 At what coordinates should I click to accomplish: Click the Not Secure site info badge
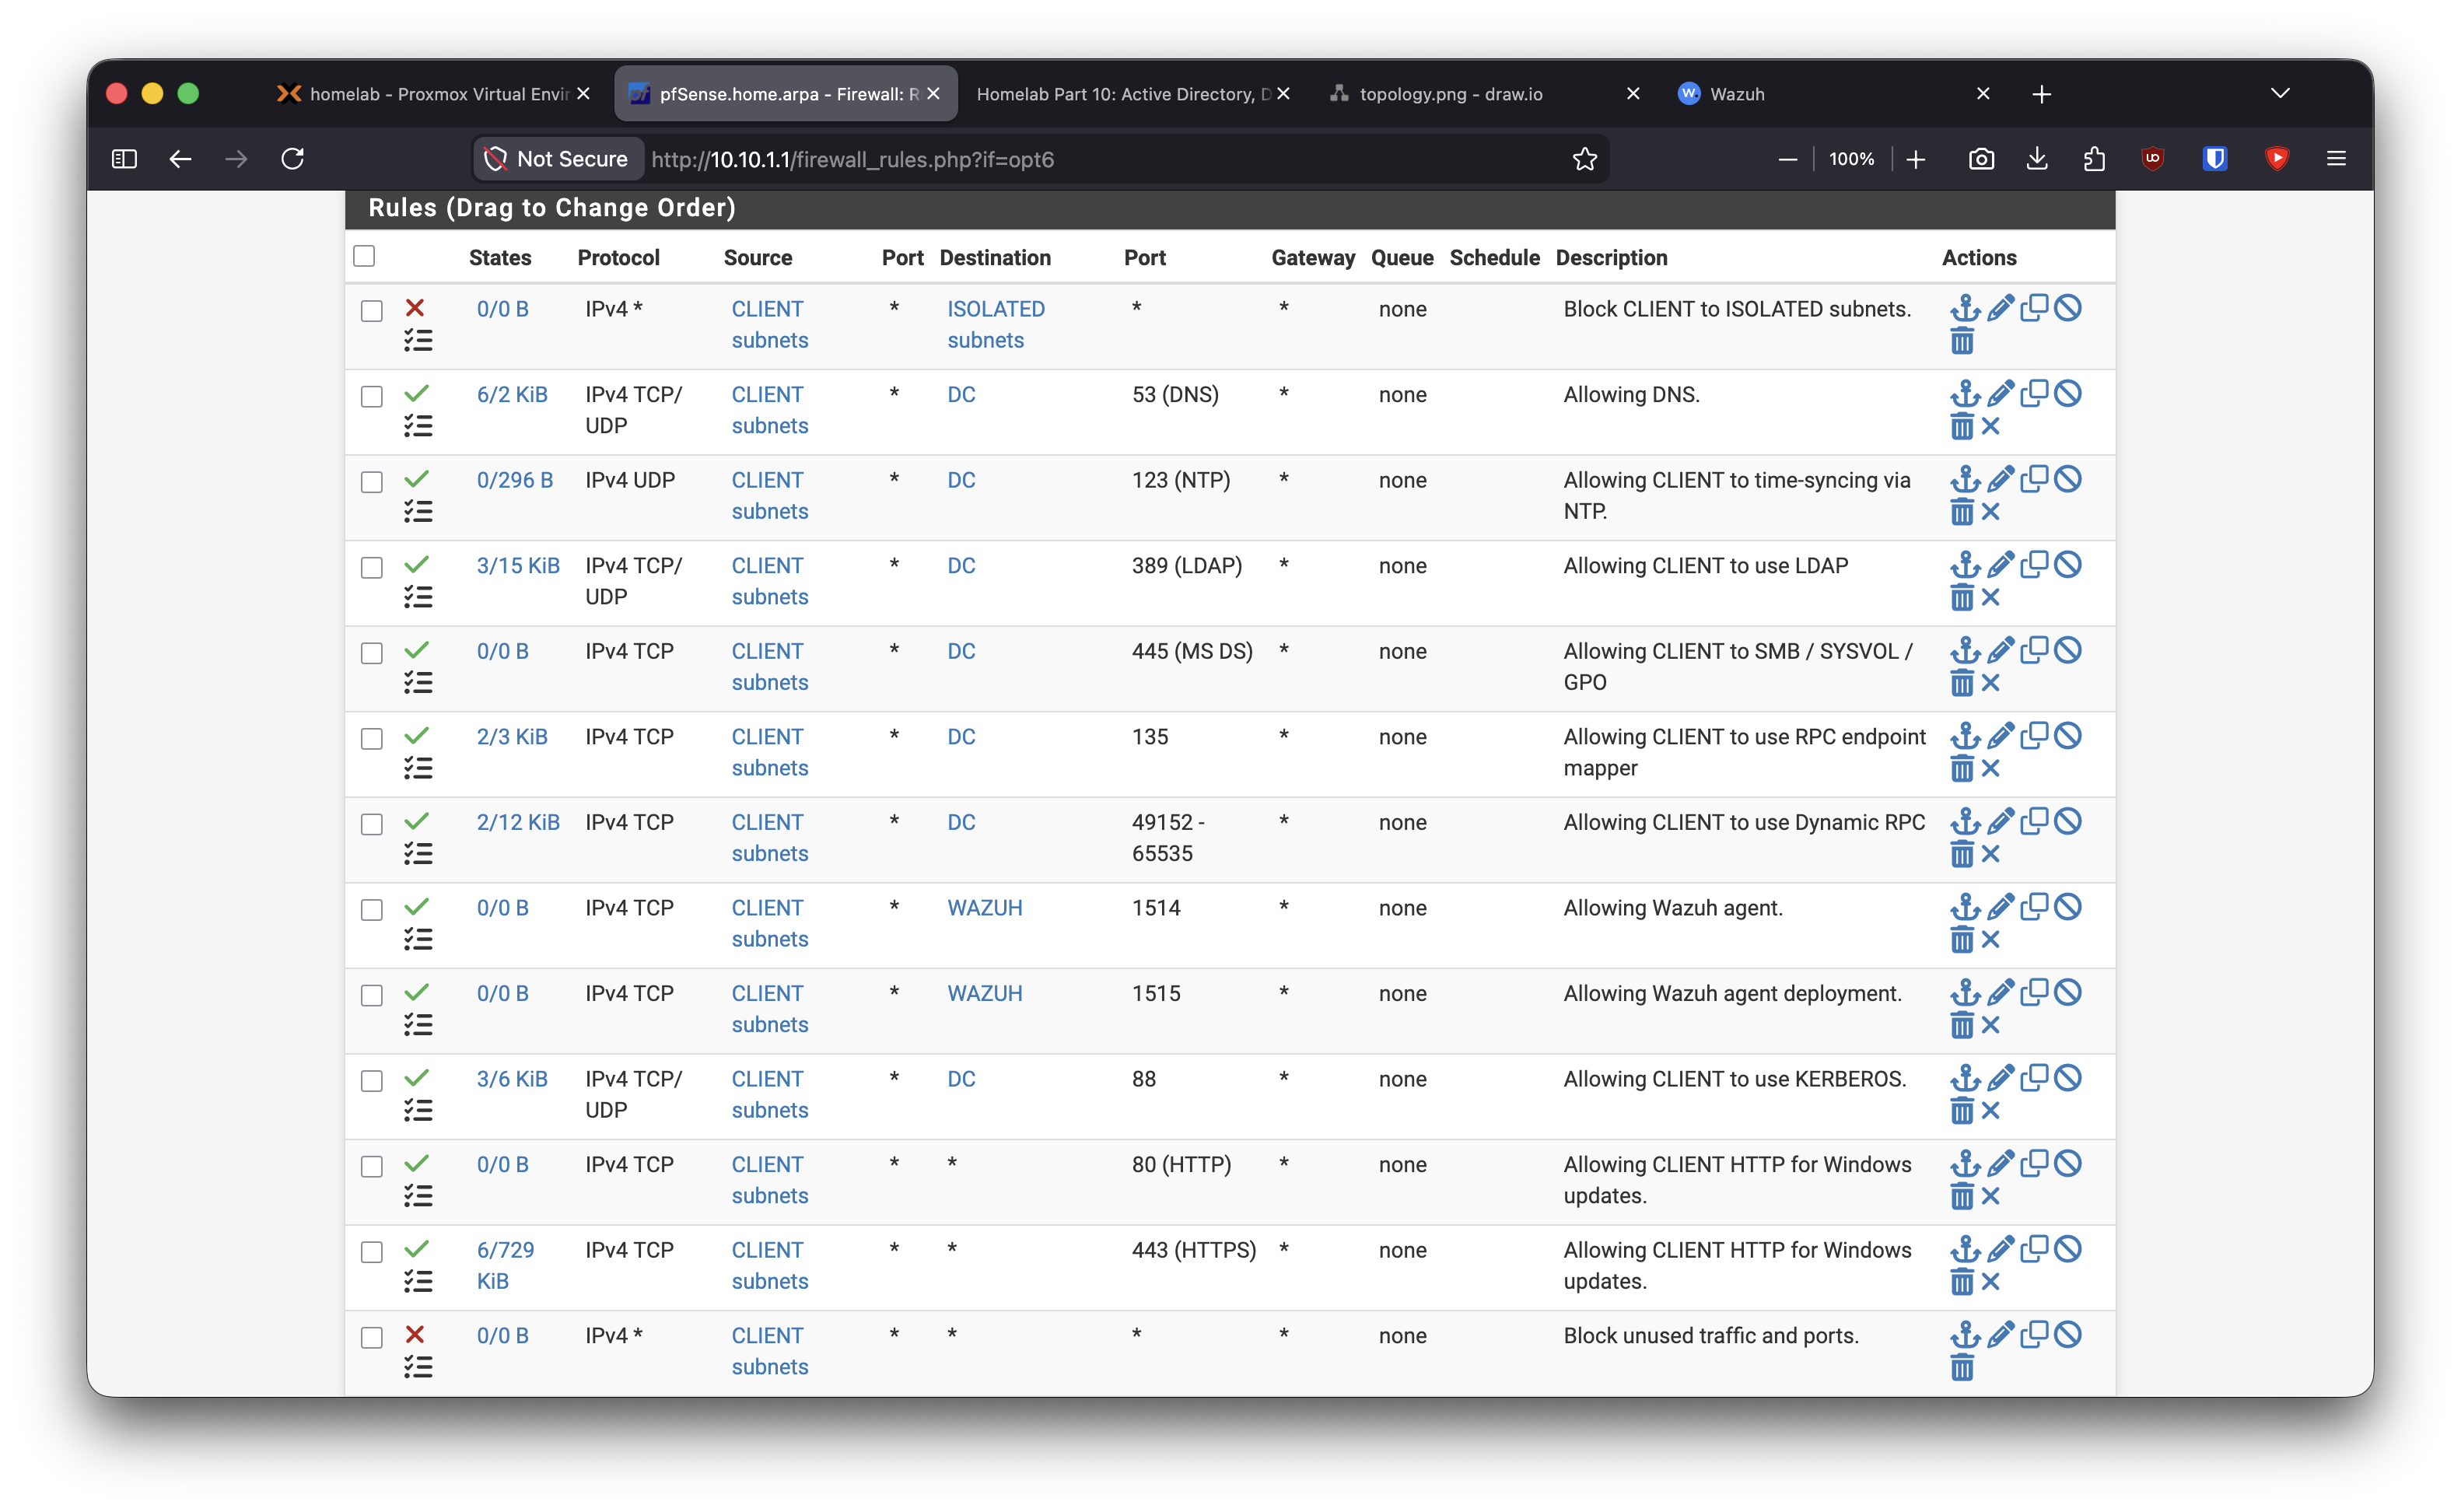tap(556, 158)
